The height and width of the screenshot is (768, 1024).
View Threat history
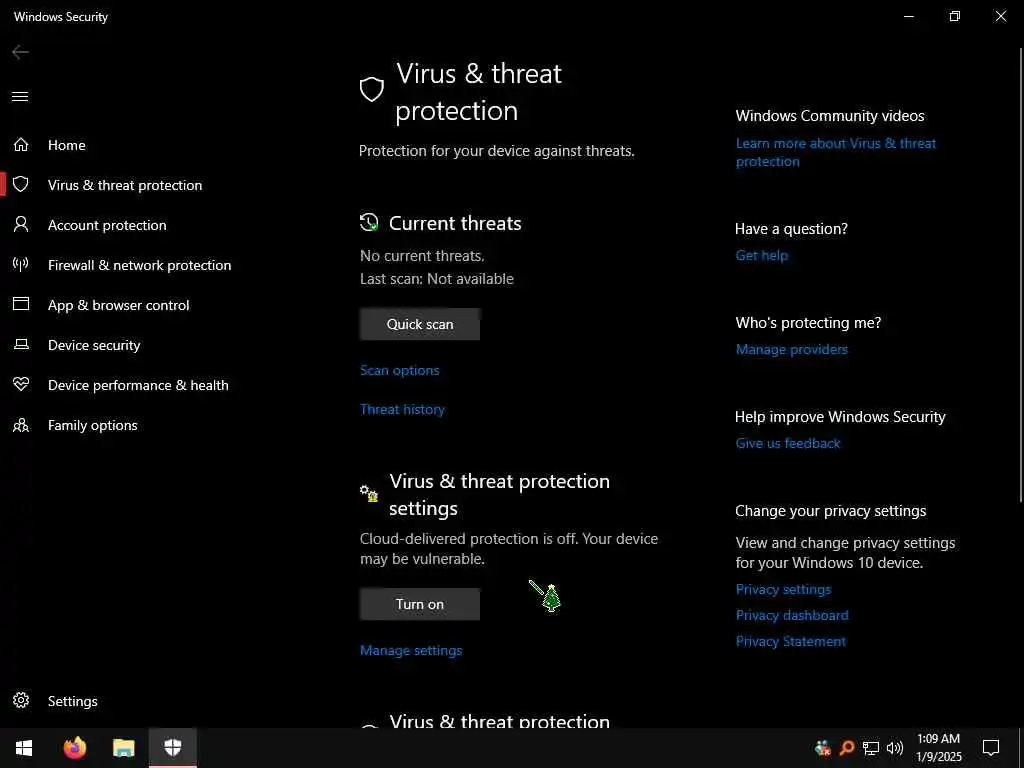(402, 409)
